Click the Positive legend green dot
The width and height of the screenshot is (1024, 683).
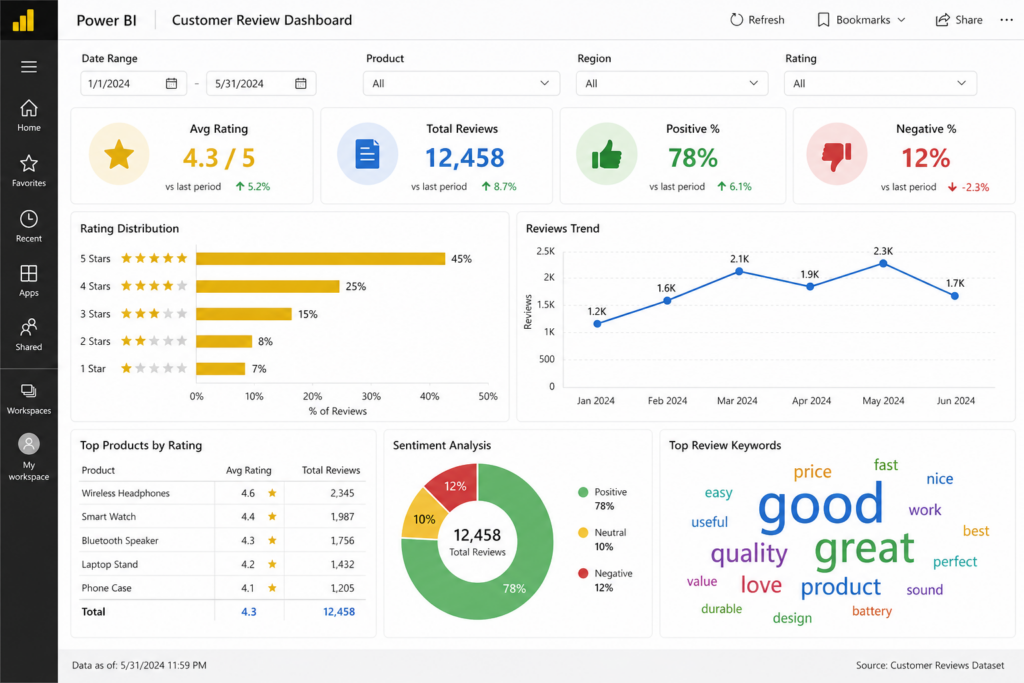click(x=583, y=492)
